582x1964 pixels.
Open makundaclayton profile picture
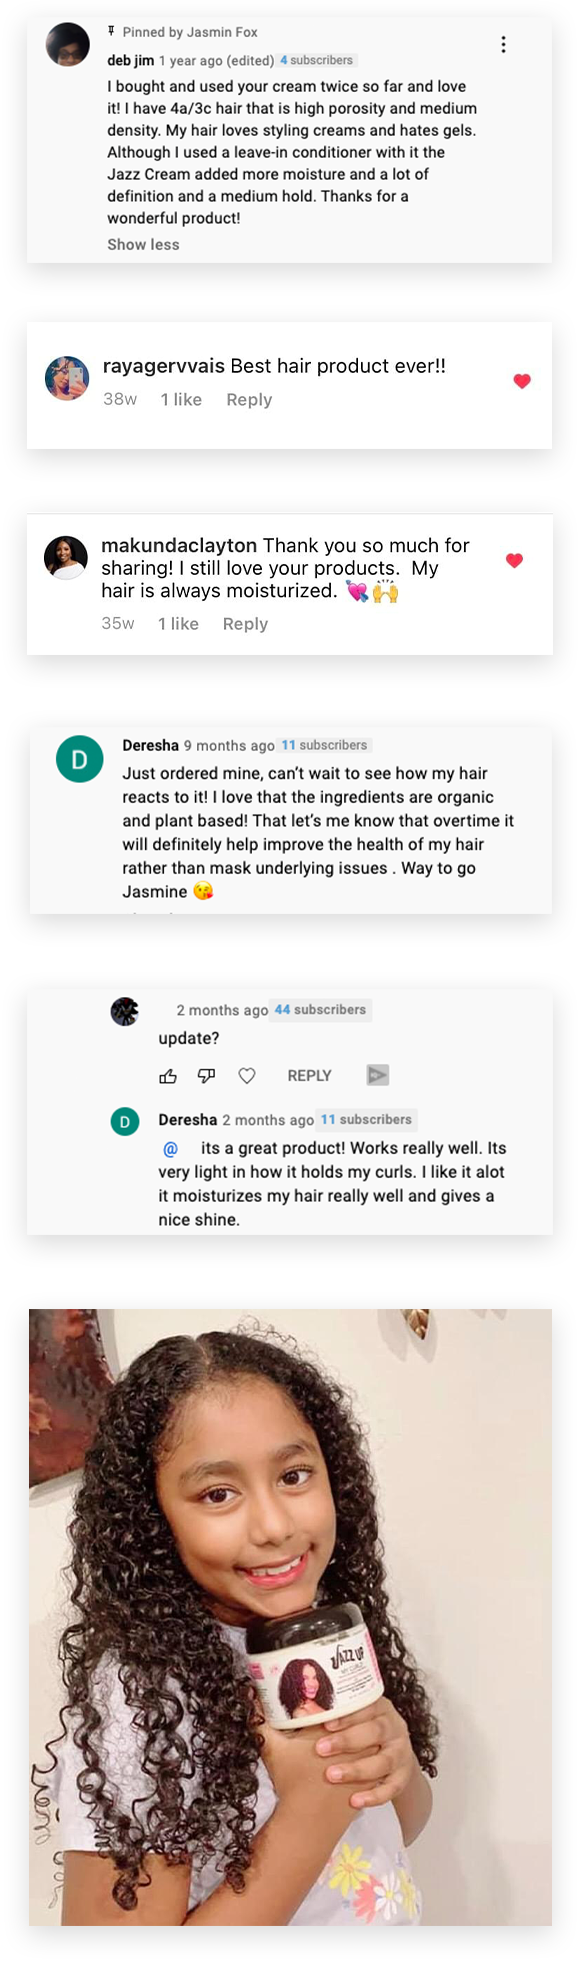[66, 557]
